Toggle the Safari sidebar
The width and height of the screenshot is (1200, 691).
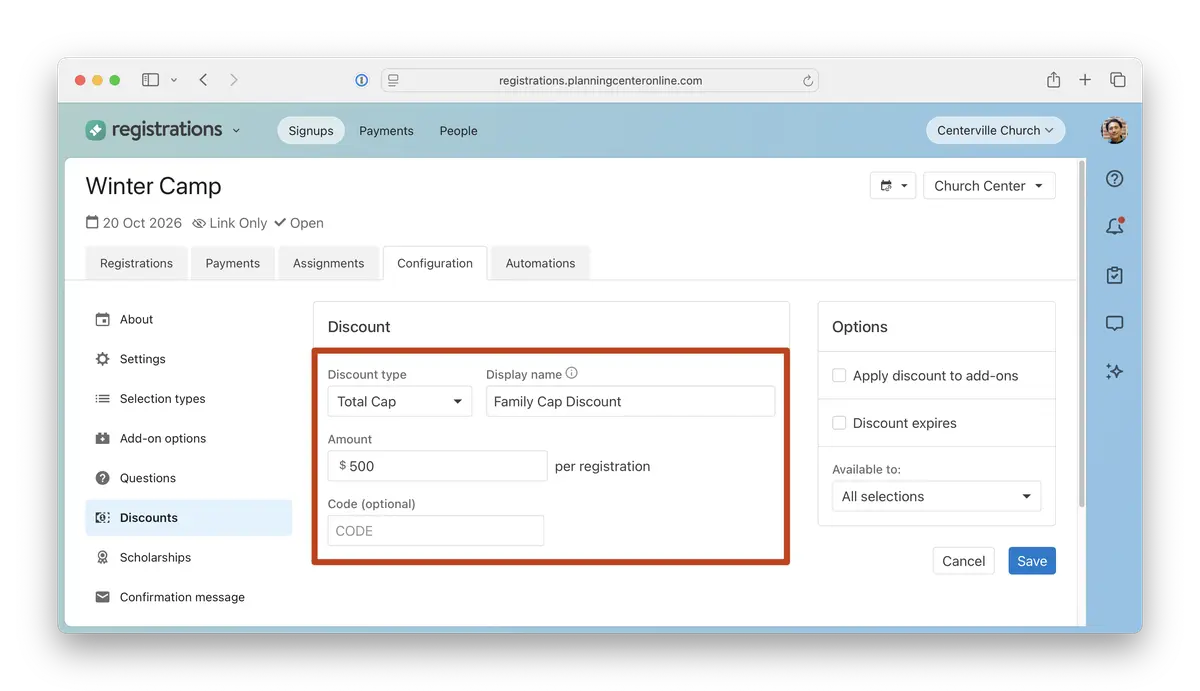point(151,80)
